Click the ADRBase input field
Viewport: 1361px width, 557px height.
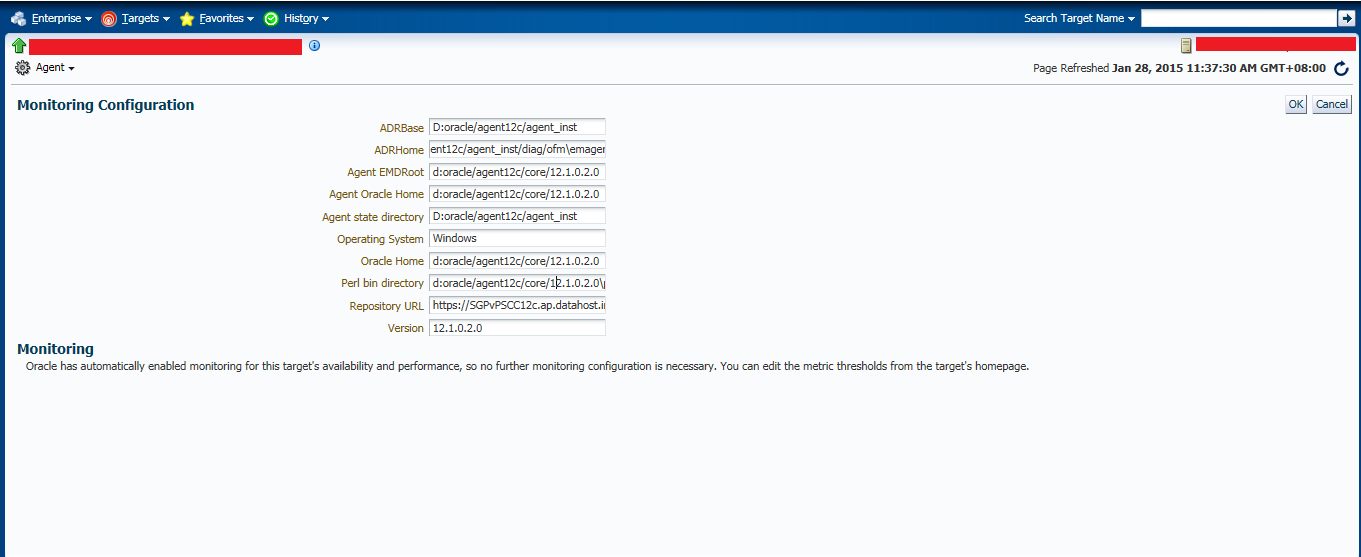coord(517,127)
